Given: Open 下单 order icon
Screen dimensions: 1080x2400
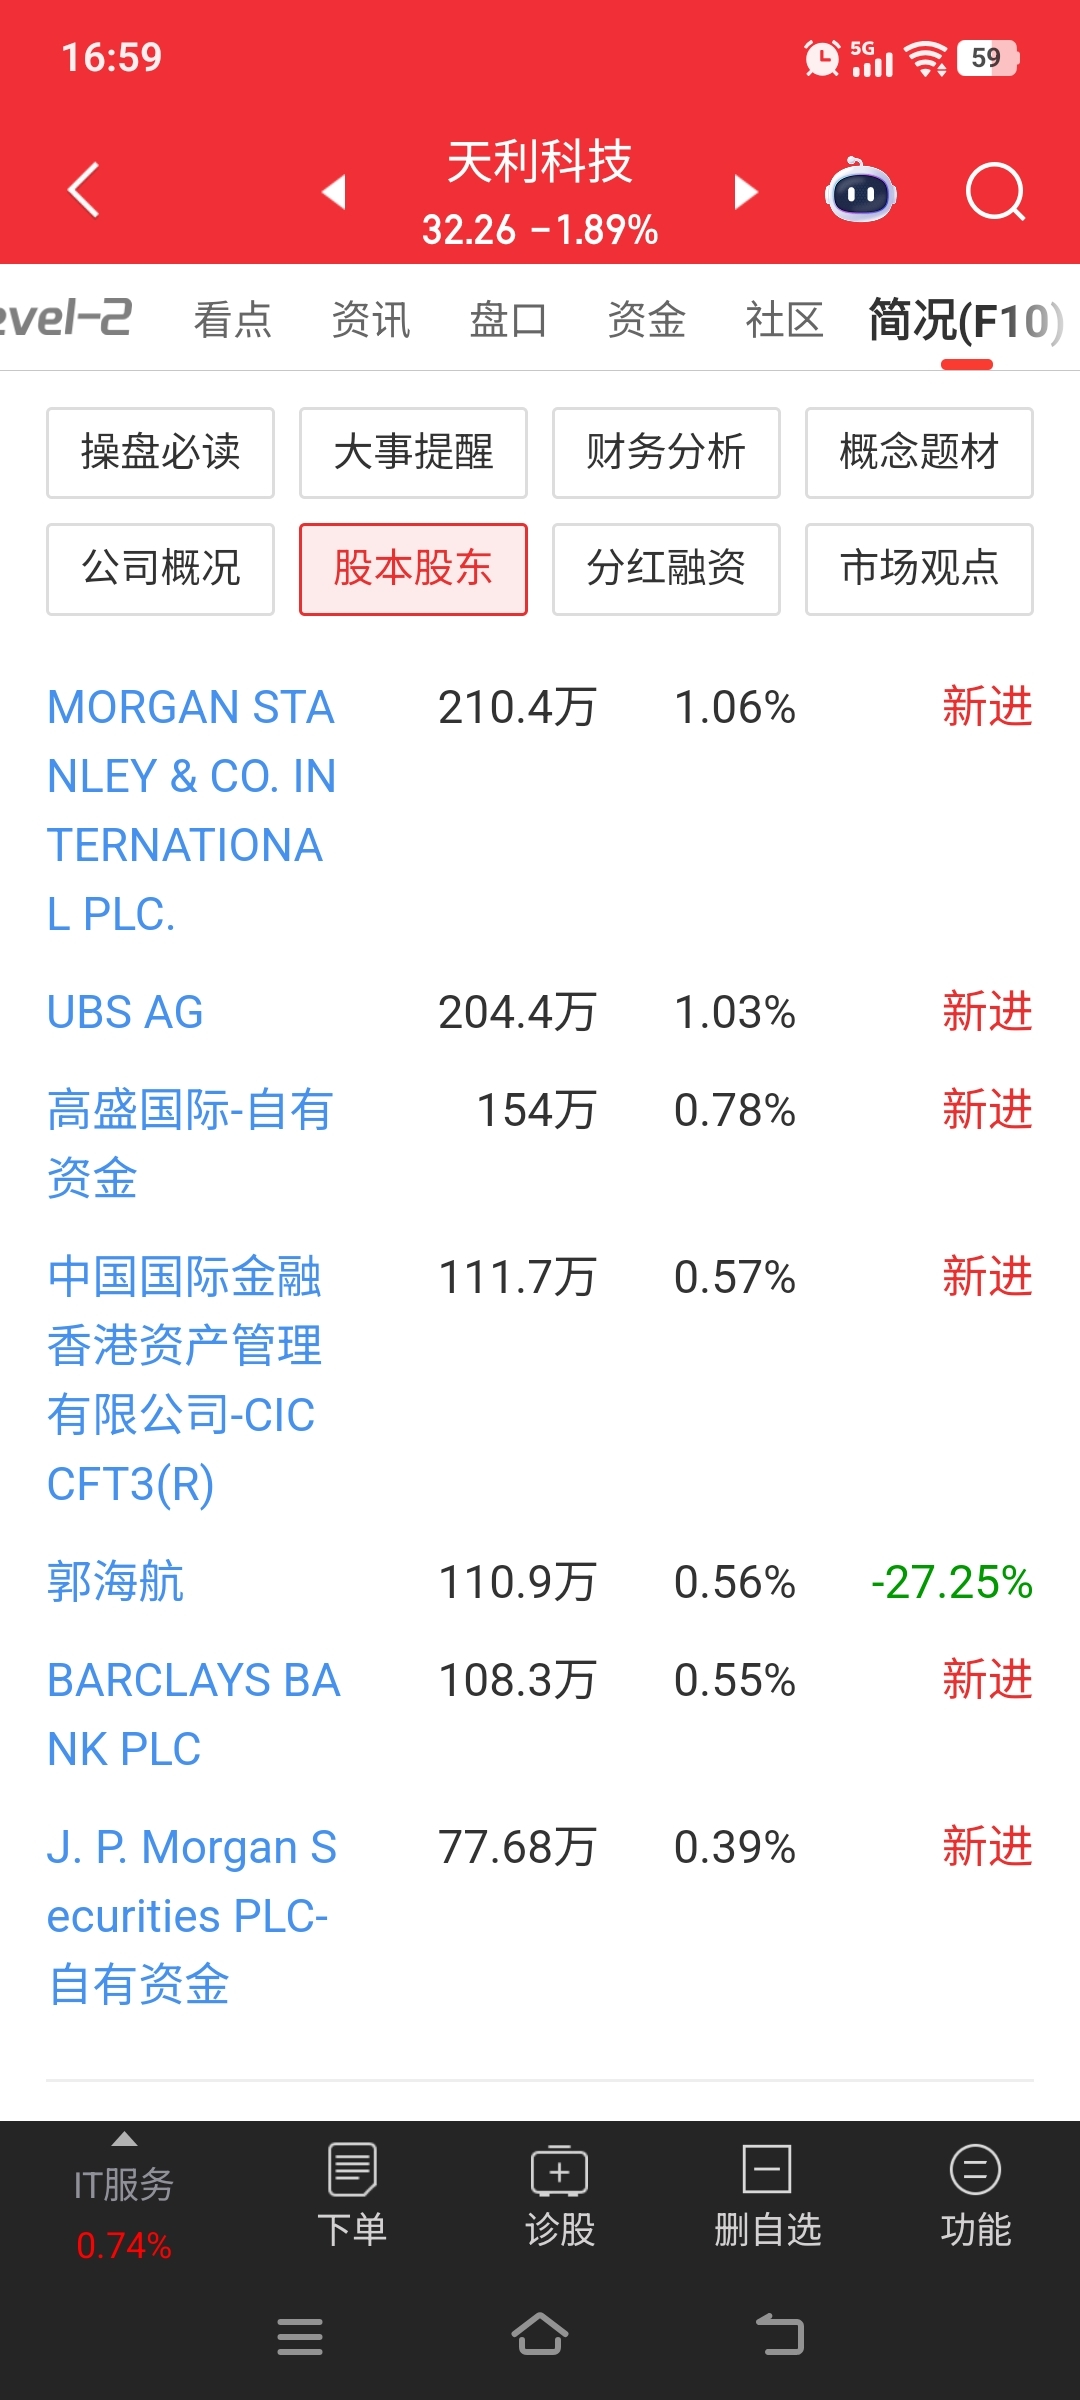Looking at the screenshot, I should pyautogui.click(x=352, y=2196).
